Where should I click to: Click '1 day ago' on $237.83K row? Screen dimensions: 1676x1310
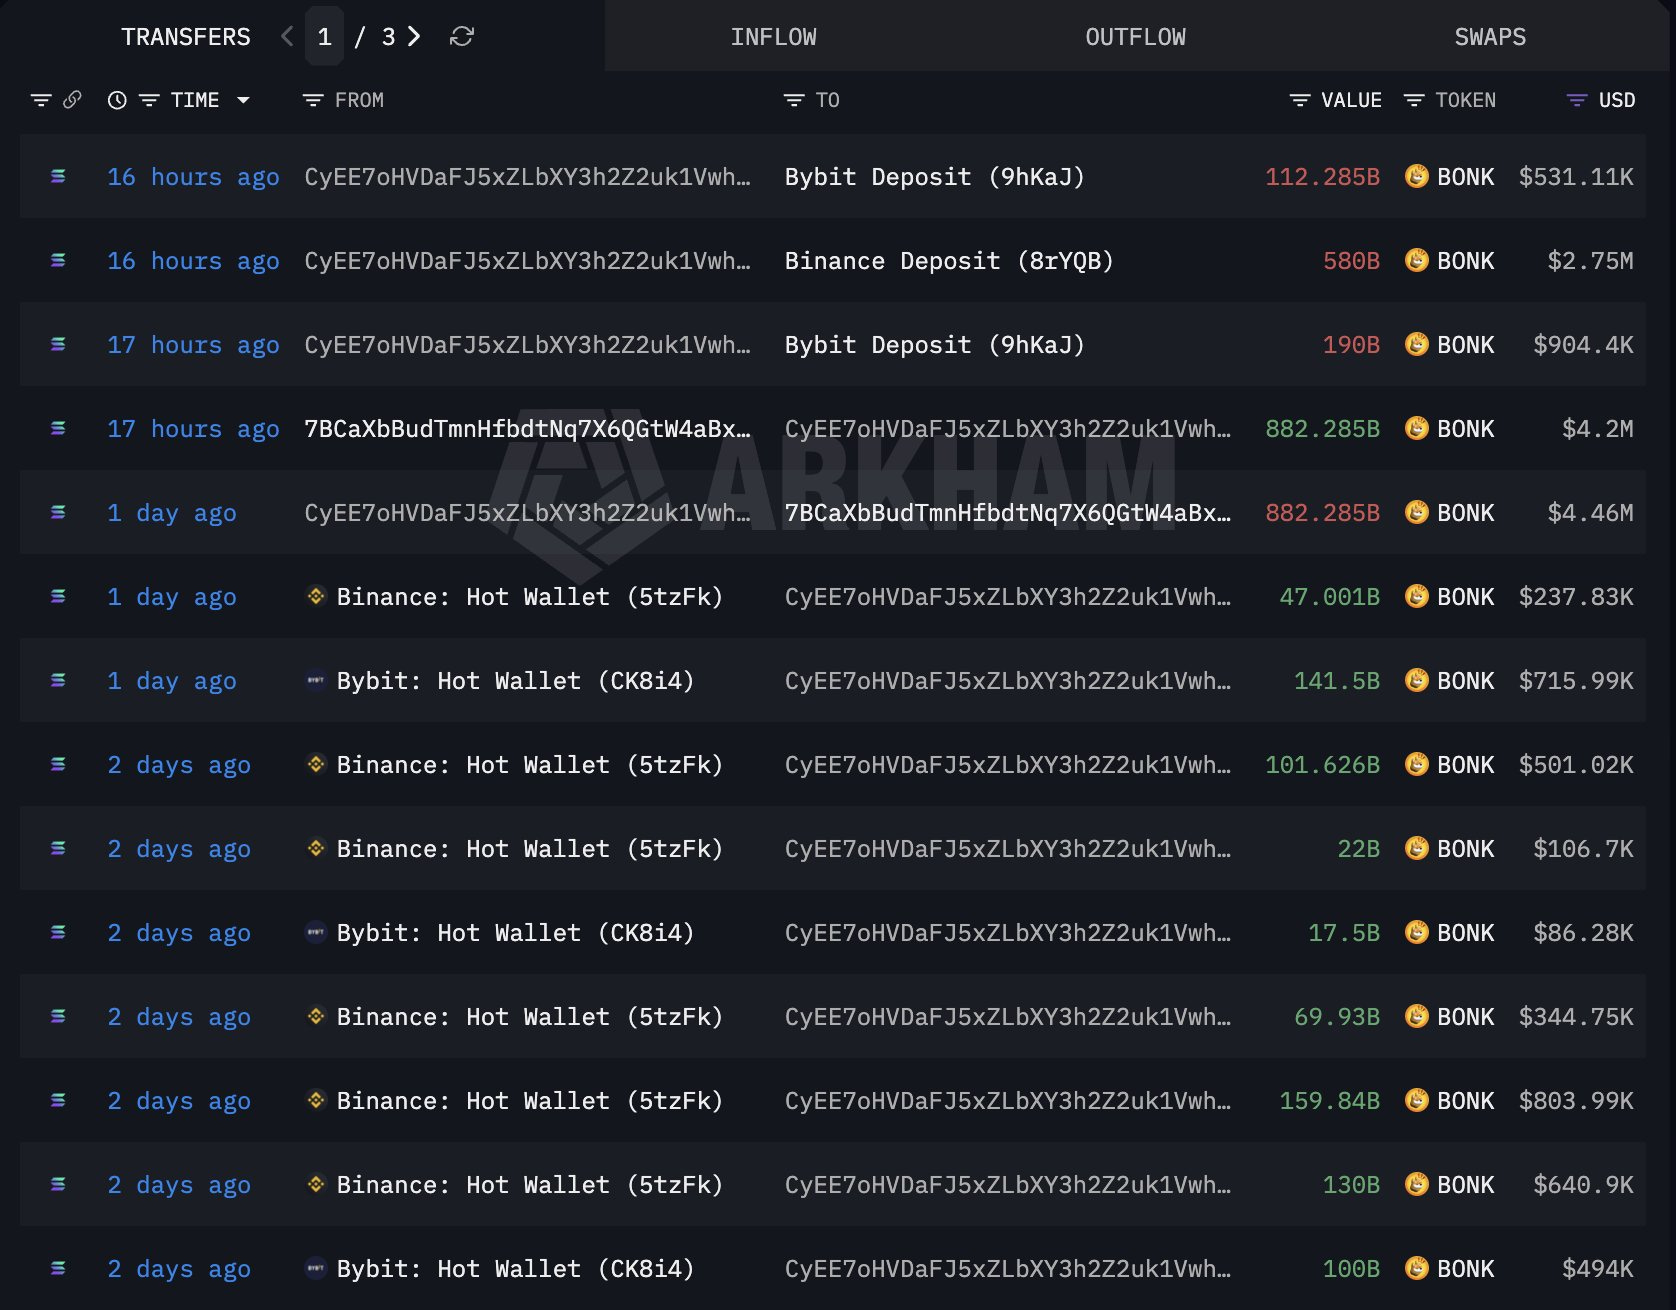point(172,597)
